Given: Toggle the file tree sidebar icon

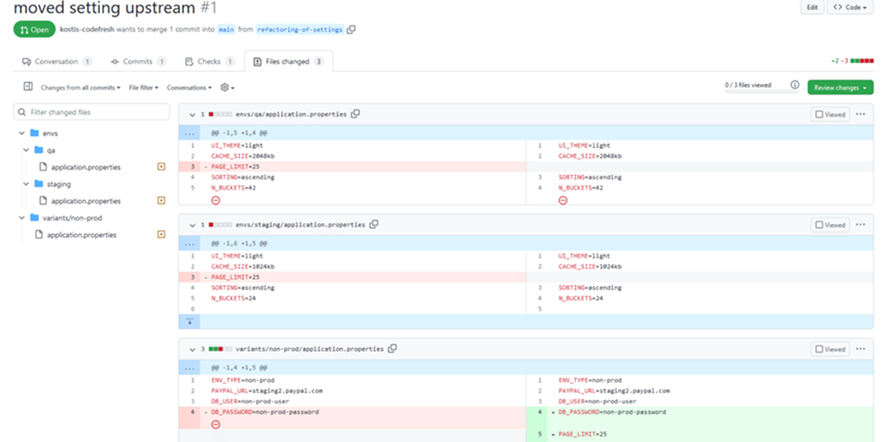Looking at the screenshot, I should (28, 86).
